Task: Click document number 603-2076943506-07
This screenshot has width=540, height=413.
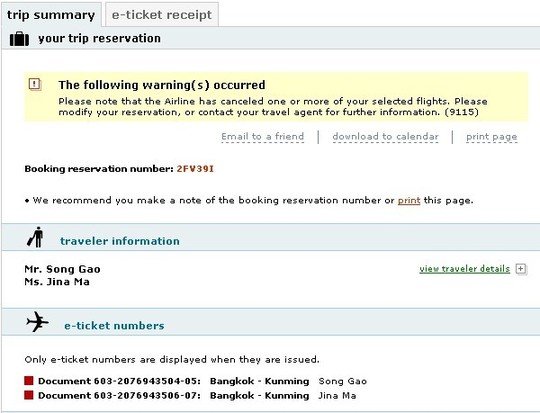Action: coord(146,395)
